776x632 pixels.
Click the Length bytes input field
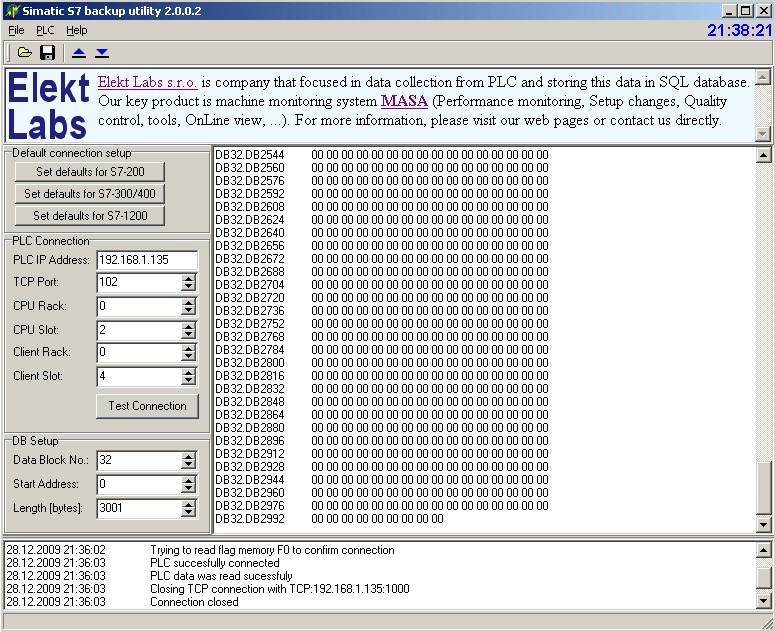click(x=139, y=508)
